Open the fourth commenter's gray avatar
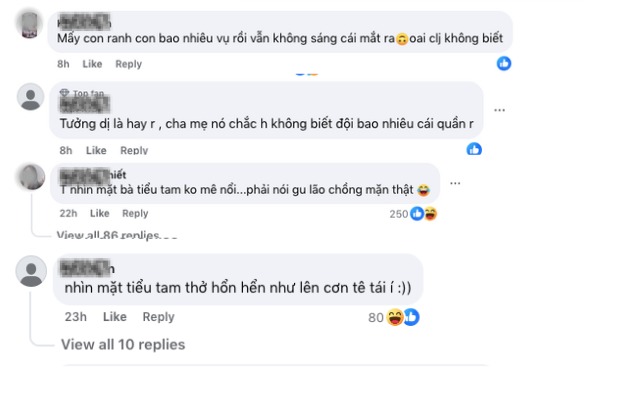This screenshot has height=408, width=635. point(32,270)
